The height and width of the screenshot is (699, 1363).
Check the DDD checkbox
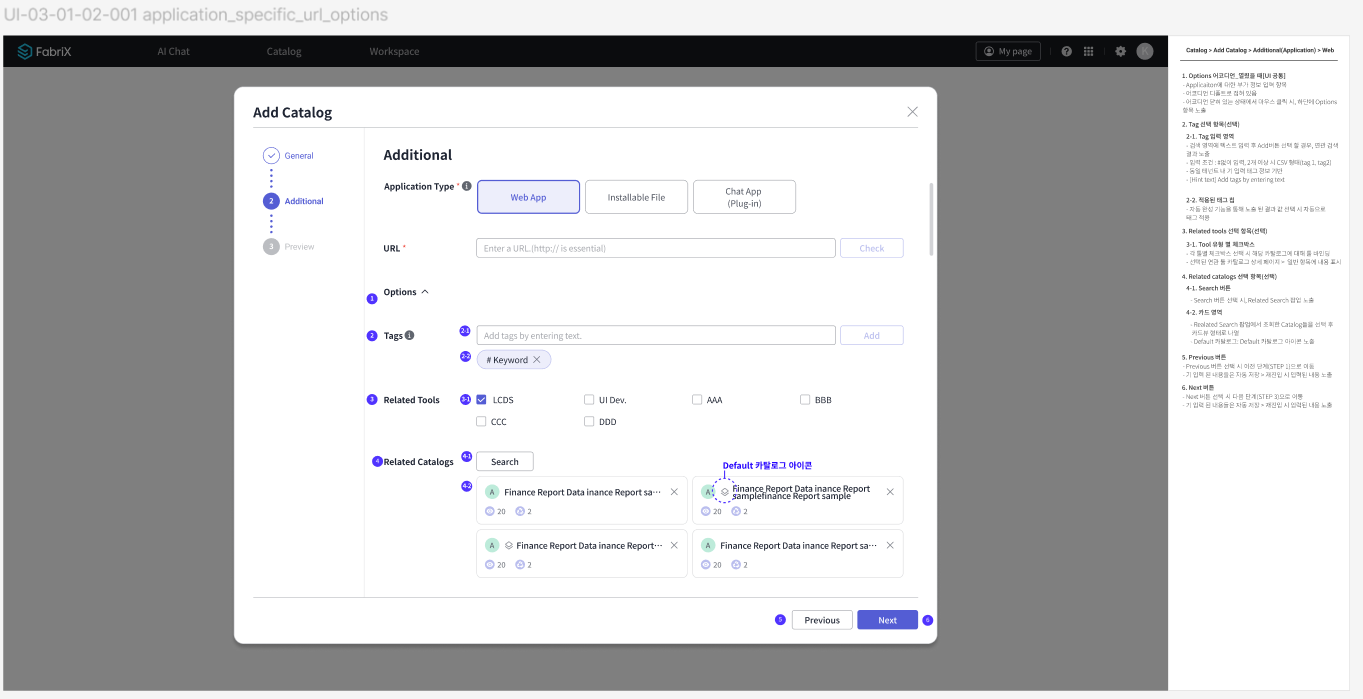pyautogui.click(x=589, y=421)
